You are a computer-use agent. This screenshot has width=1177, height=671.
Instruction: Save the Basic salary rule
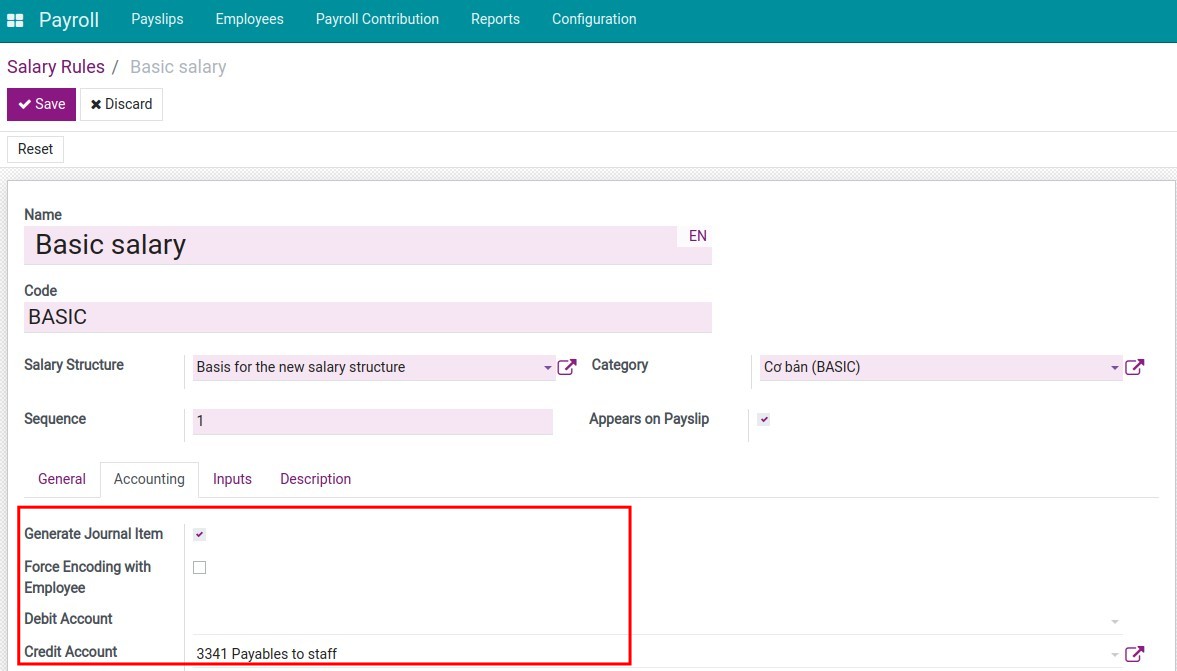coord(41,104)
